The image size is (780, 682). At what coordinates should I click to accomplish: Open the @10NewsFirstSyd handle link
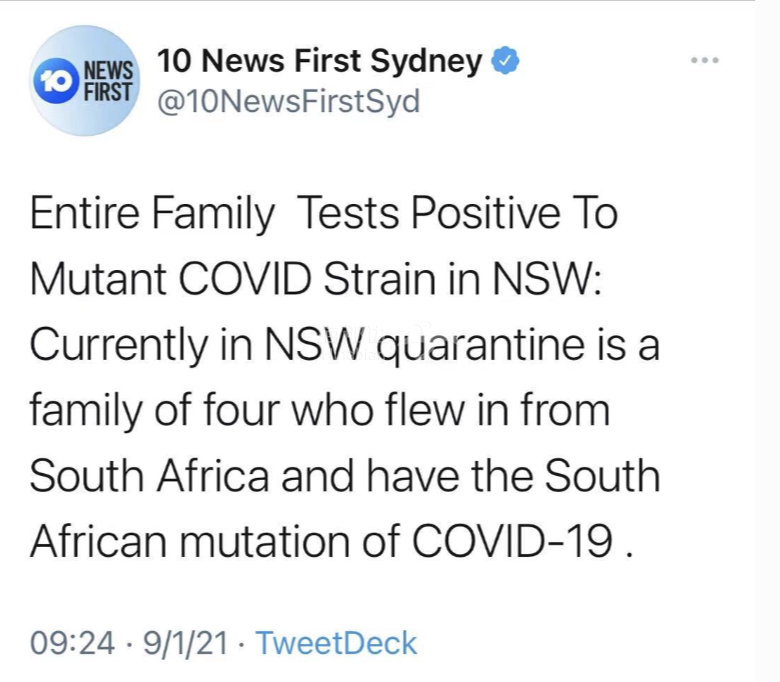[x=289, y=101]
